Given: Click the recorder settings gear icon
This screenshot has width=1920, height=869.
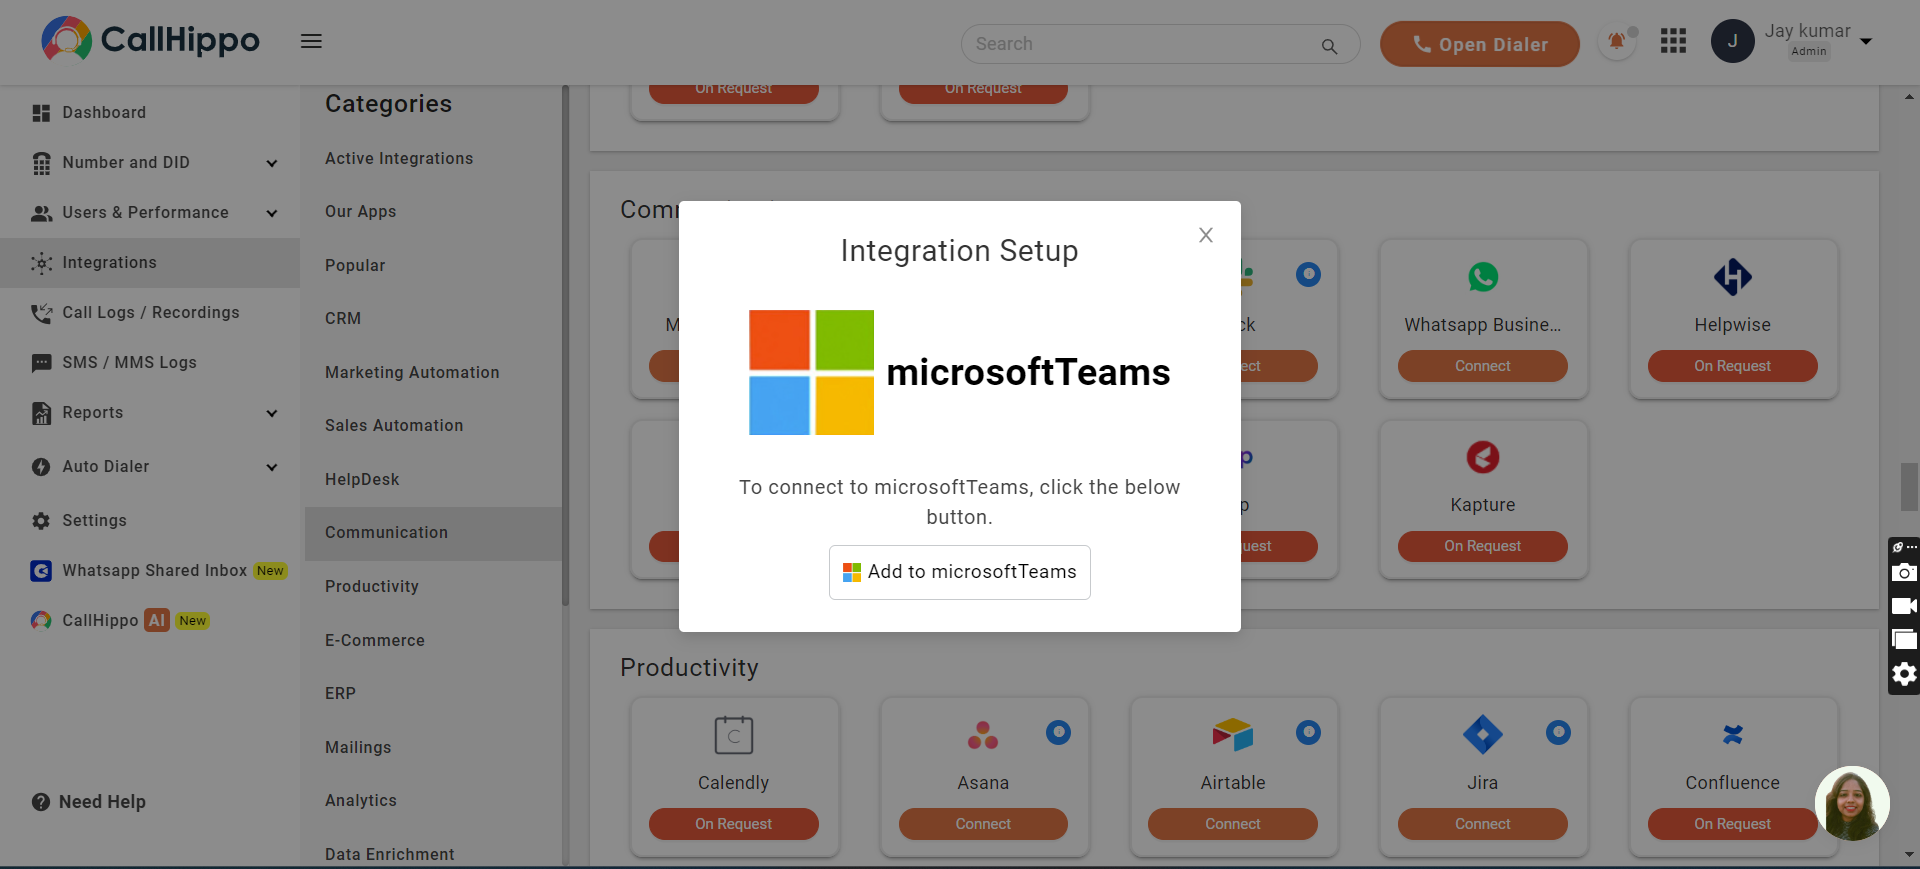Looking at the screenshot, I should point(1904,674).
